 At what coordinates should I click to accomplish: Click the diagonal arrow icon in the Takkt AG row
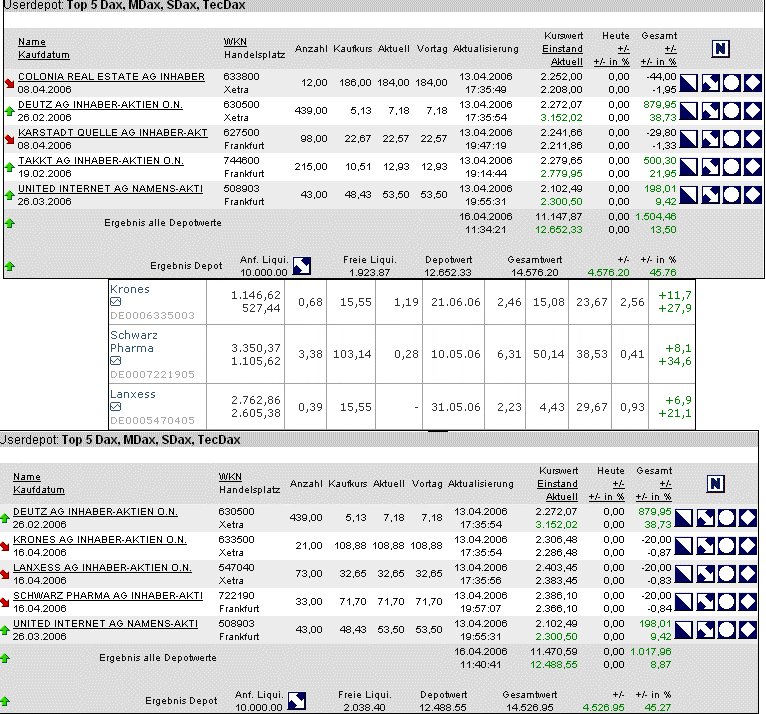[710, 167]
